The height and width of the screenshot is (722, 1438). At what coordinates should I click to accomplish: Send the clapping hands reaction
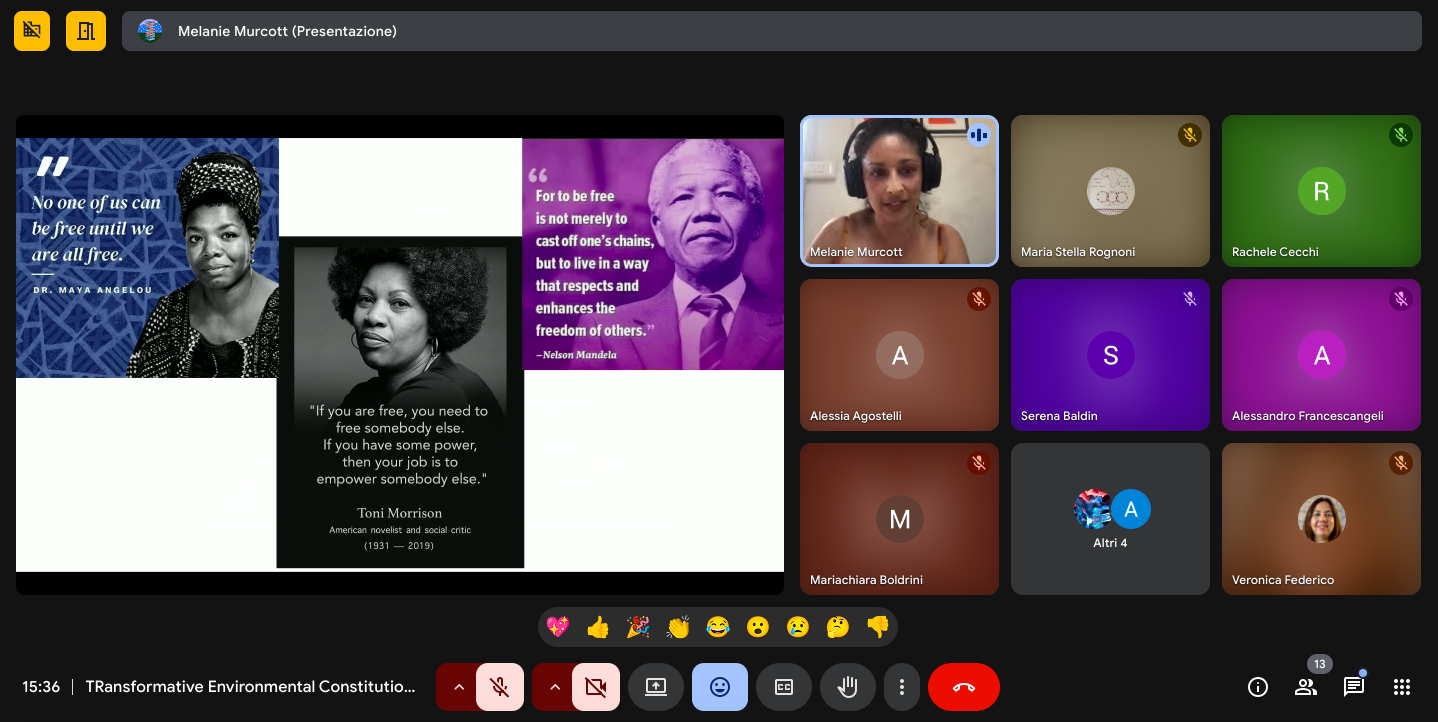click(678, 627)
